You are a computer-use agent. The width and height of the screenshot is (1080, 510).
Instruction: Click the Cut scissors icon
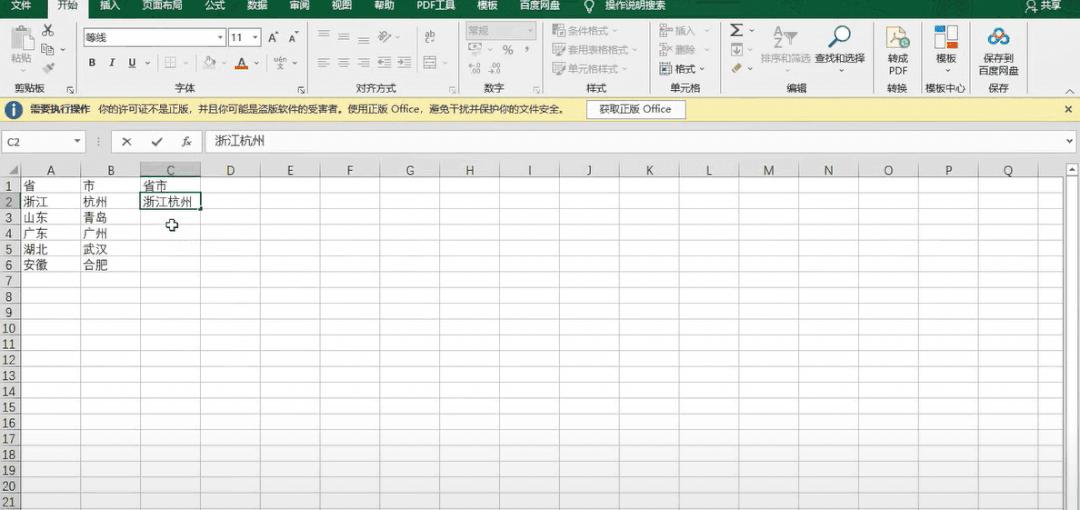48,31
